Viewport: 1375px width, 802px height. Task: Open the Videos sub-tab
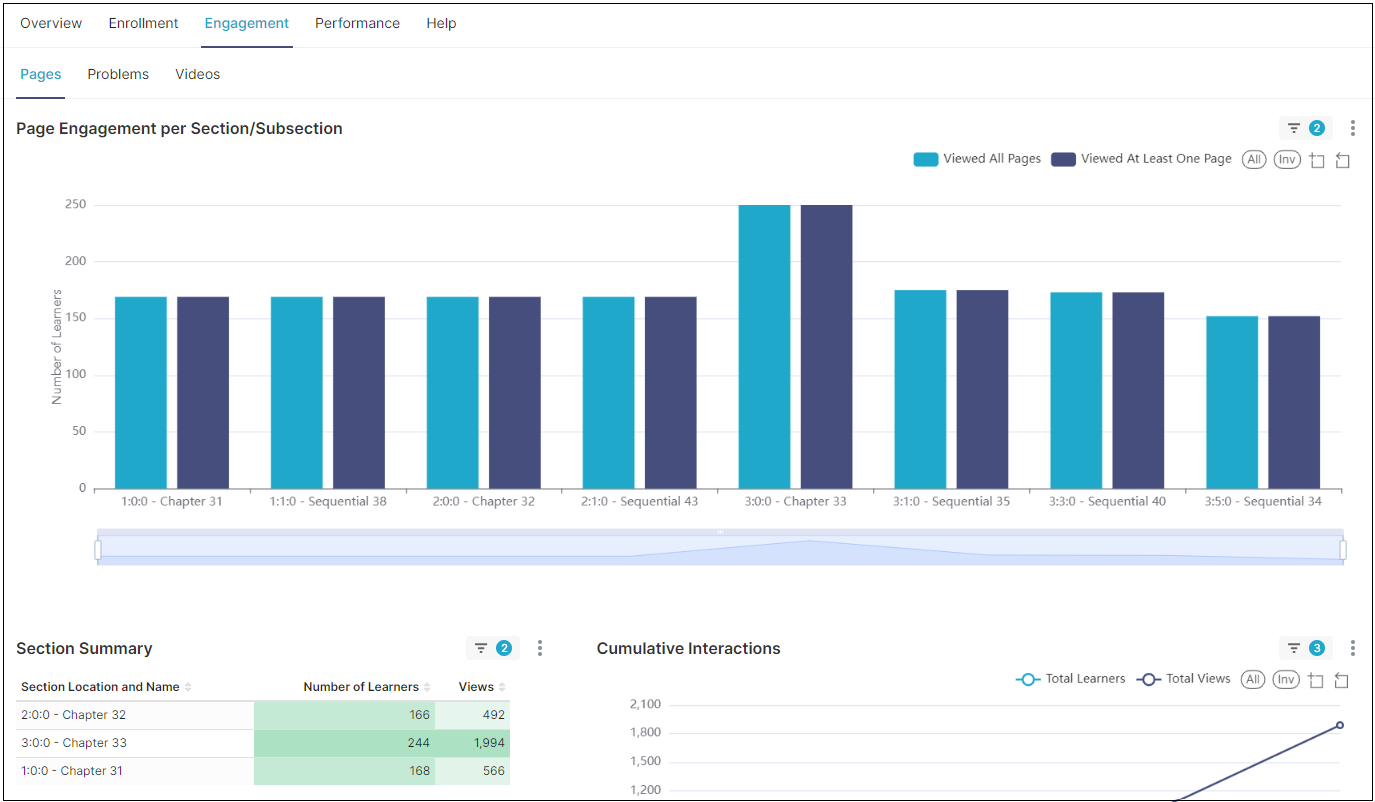pos(197,74)
